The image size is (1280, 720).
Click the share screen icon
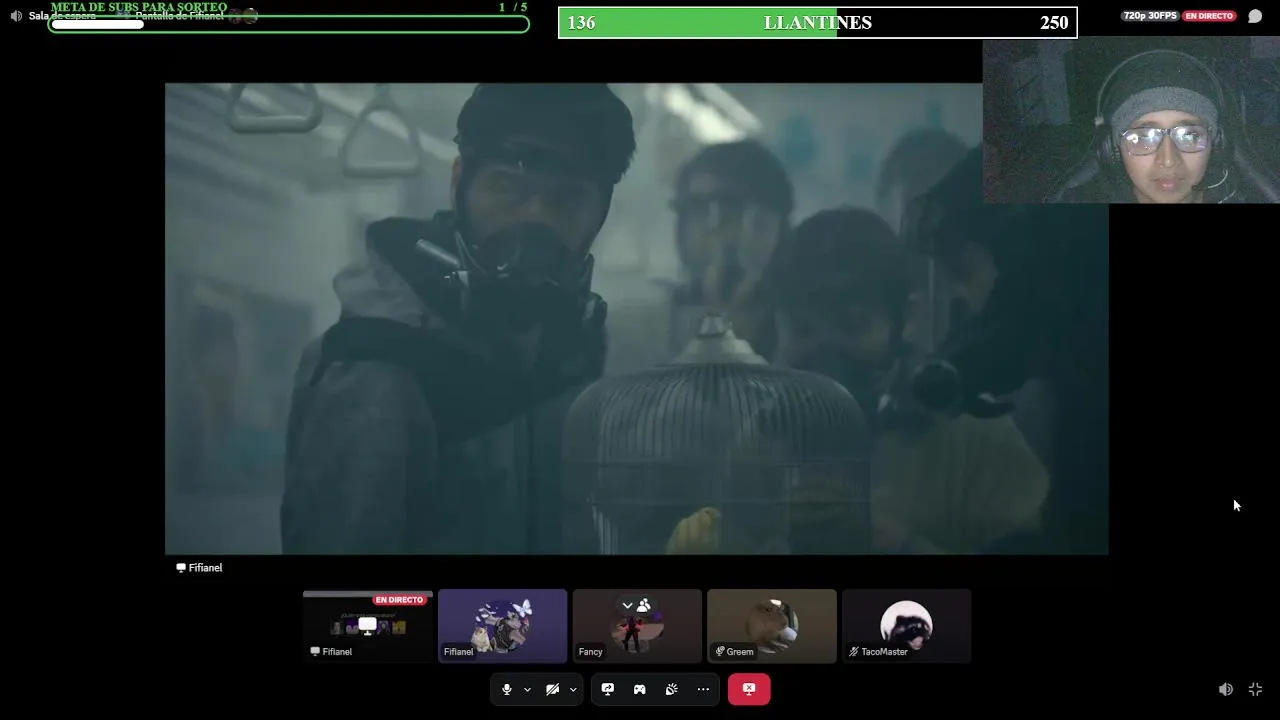(608, 689)
